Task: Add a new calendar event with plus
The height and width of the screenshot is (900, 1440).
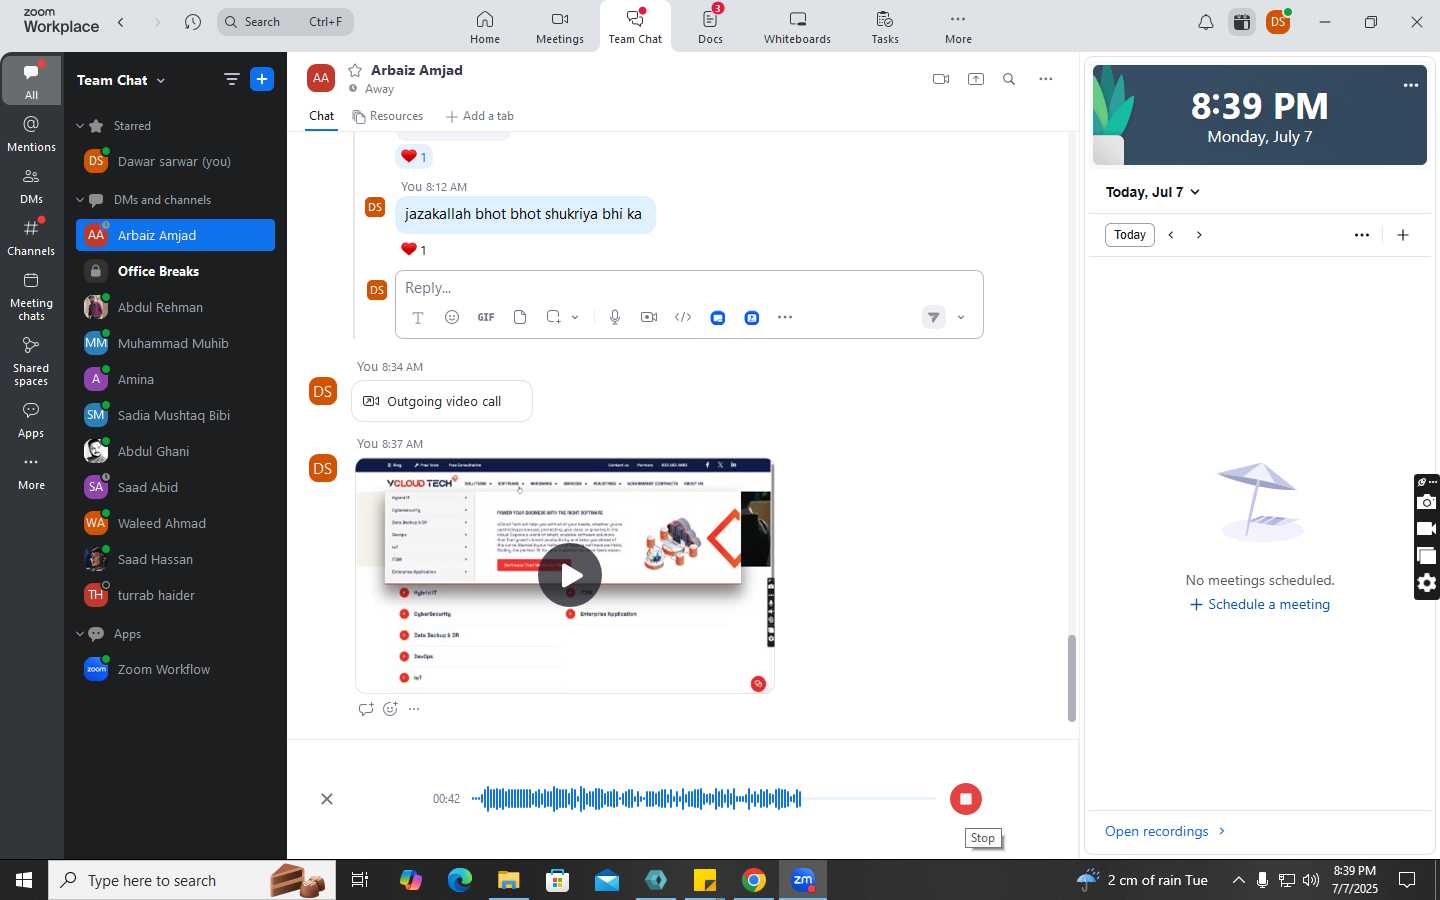Action: 1403,235
